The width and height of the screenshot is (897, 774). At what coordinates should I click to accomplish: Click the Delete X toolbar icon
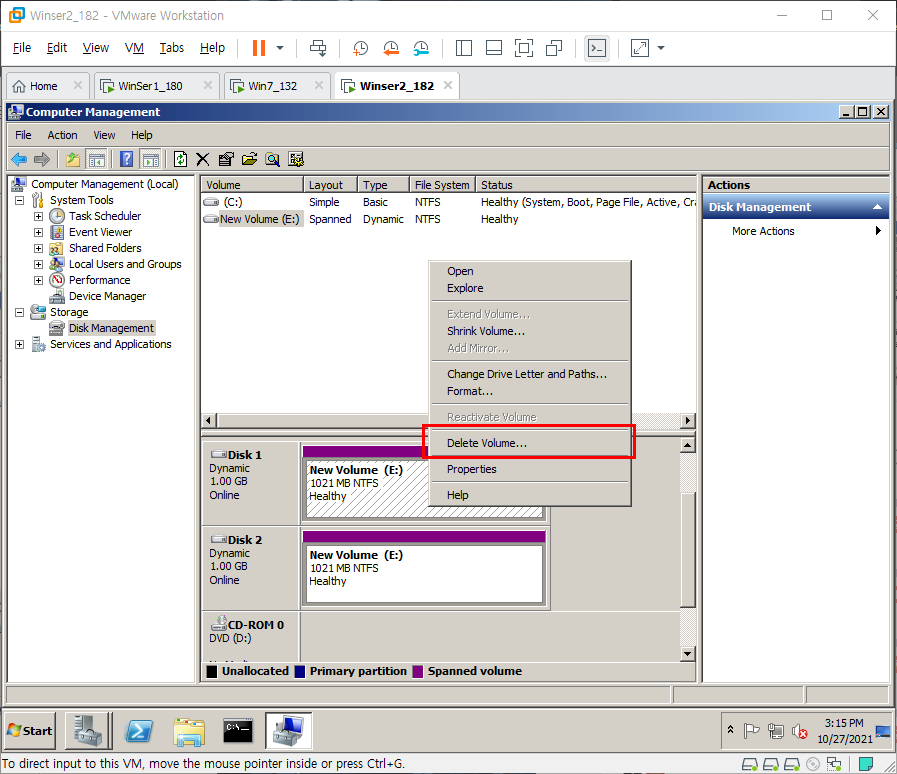pos(203,159)
